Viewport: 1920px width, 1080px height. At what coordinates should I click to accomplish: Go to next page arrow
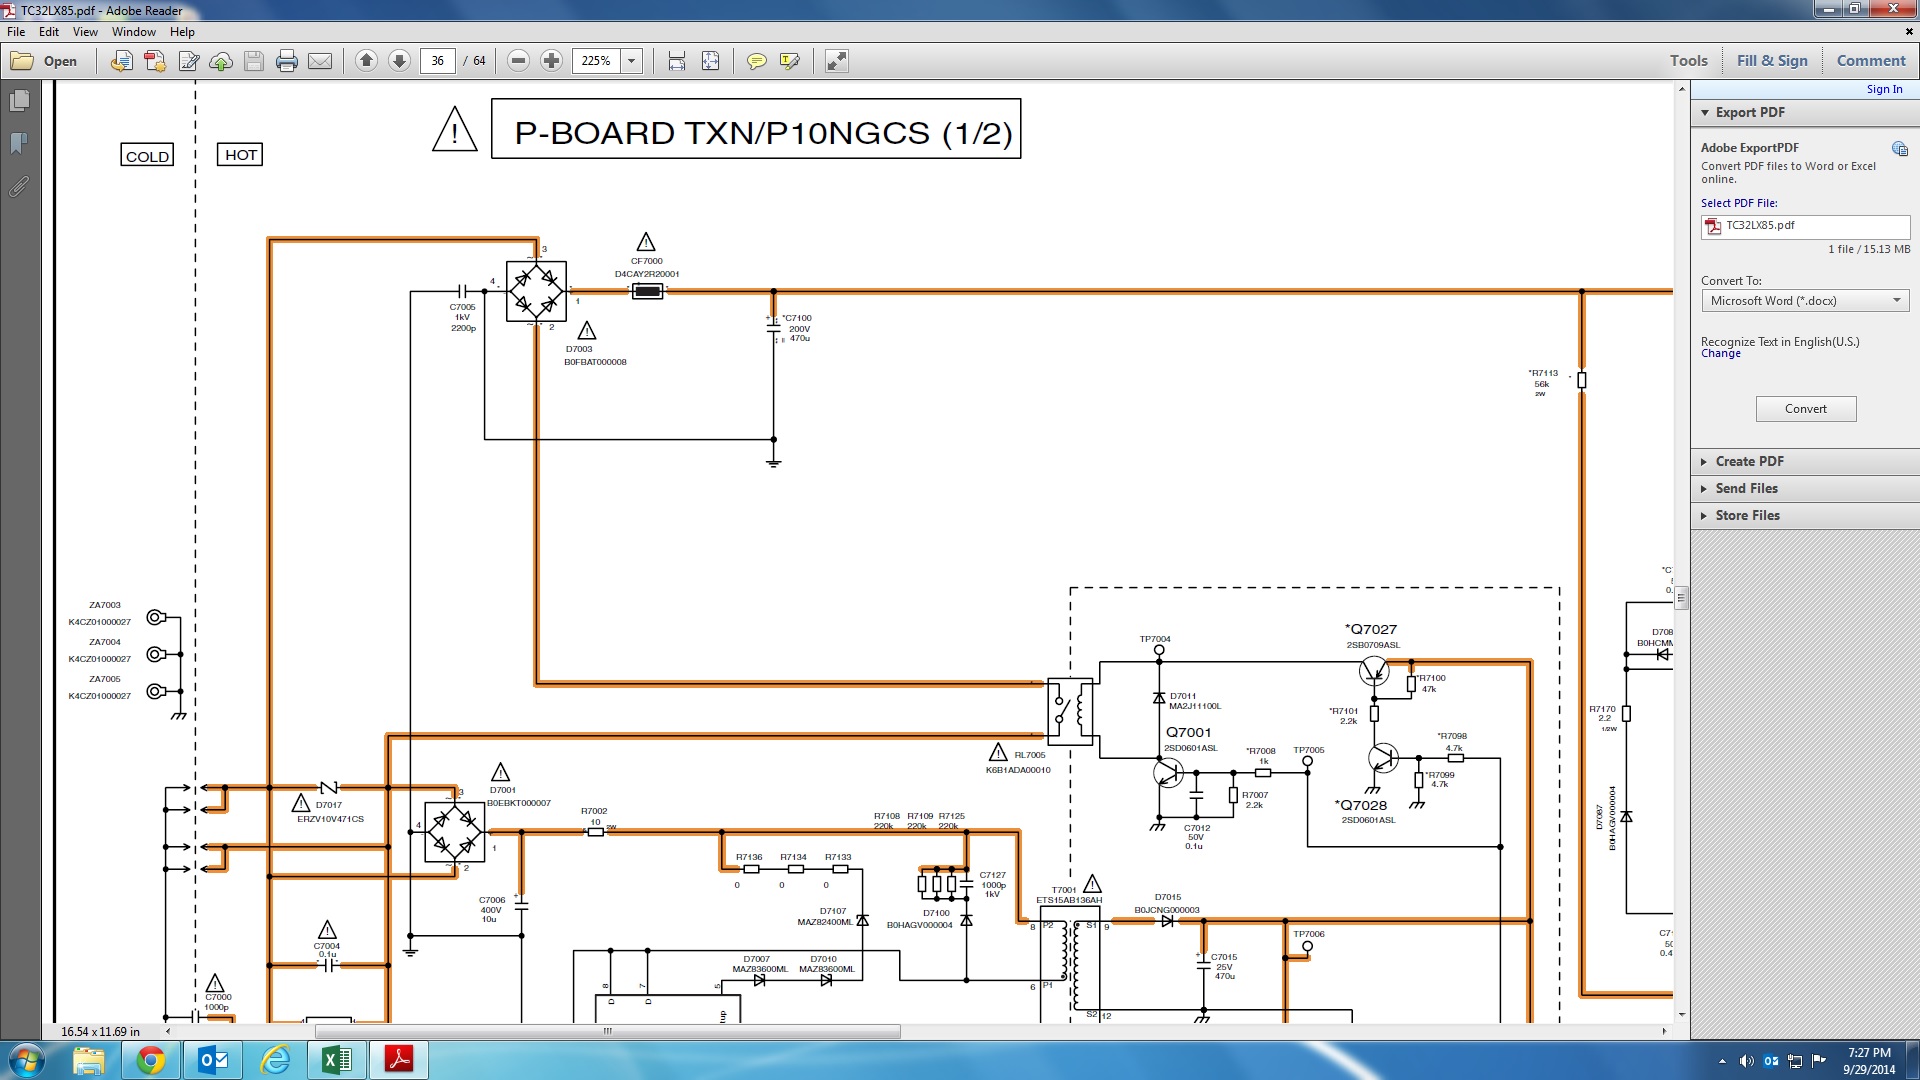(399, 61)
